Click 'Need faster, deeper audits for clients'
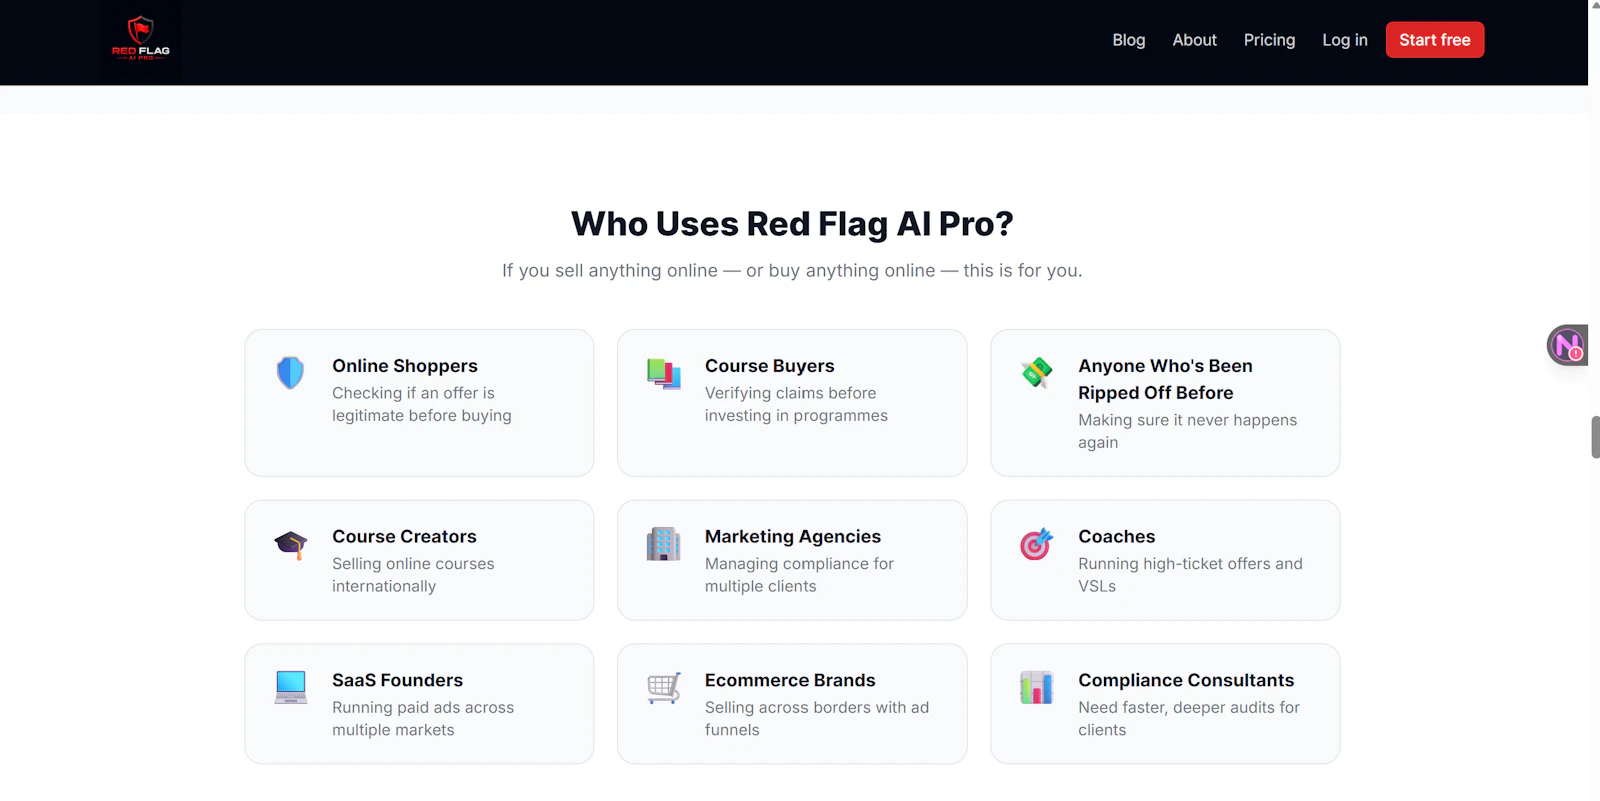 [1189, 719]
